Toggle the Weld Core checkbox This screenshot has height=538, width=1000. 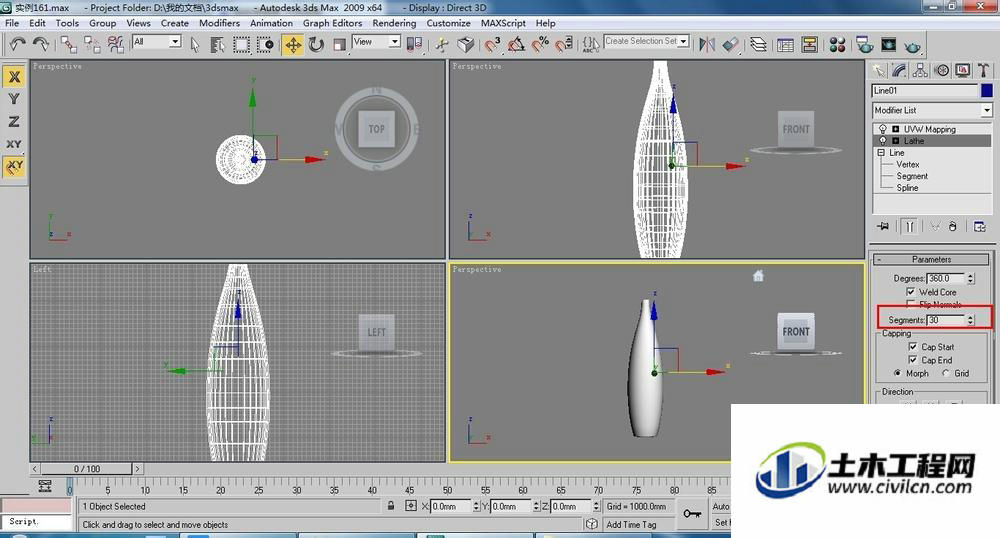click(x=911, y=291)
